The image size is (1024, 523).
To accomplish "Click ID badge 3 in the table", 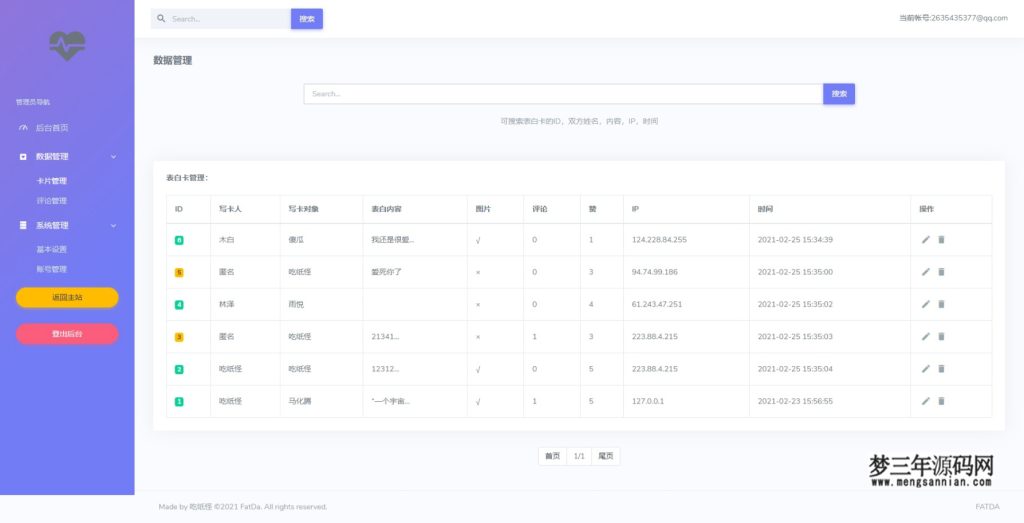I will (x=179, y=337).
